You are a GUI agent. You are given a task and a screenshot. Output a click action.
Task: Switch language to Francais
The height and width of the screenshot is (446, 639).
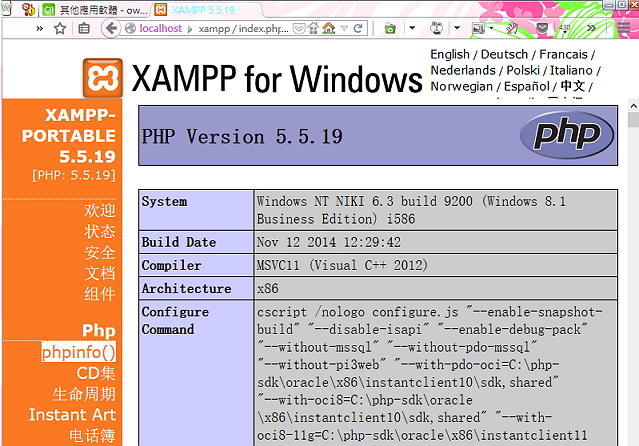coord(563,54)
